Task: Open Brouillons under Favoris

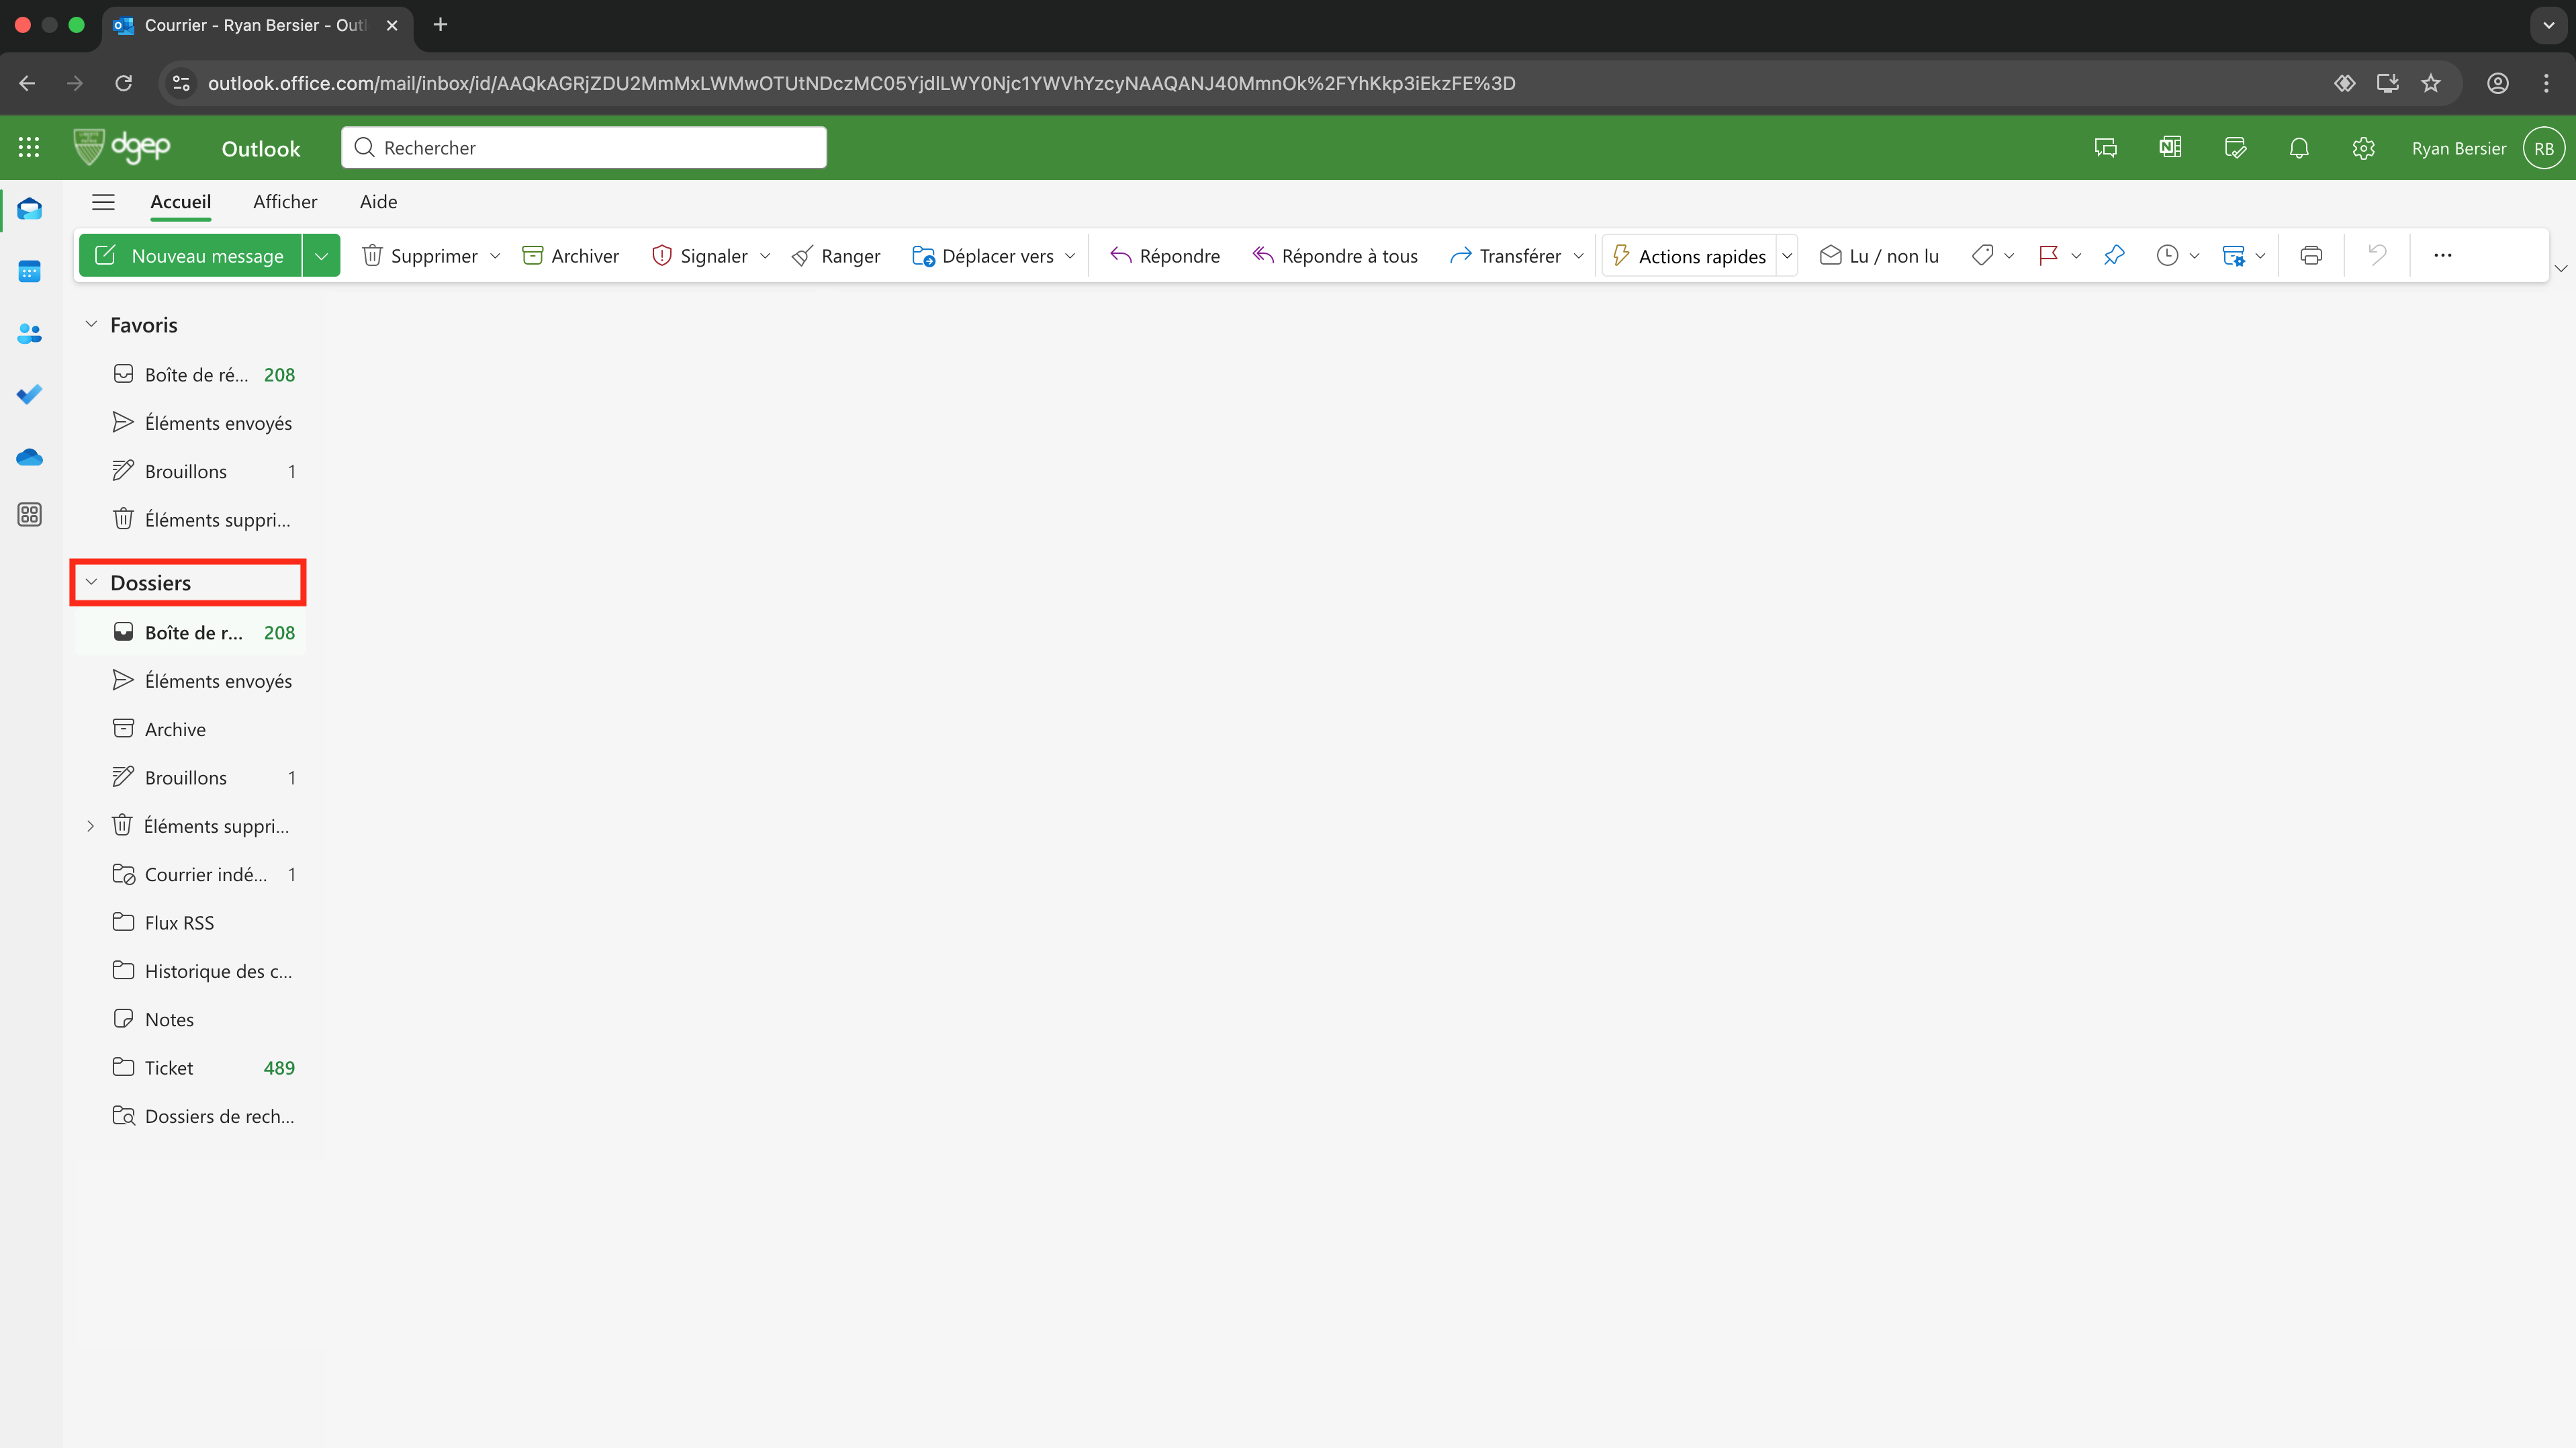Action: tap(190, 472)
